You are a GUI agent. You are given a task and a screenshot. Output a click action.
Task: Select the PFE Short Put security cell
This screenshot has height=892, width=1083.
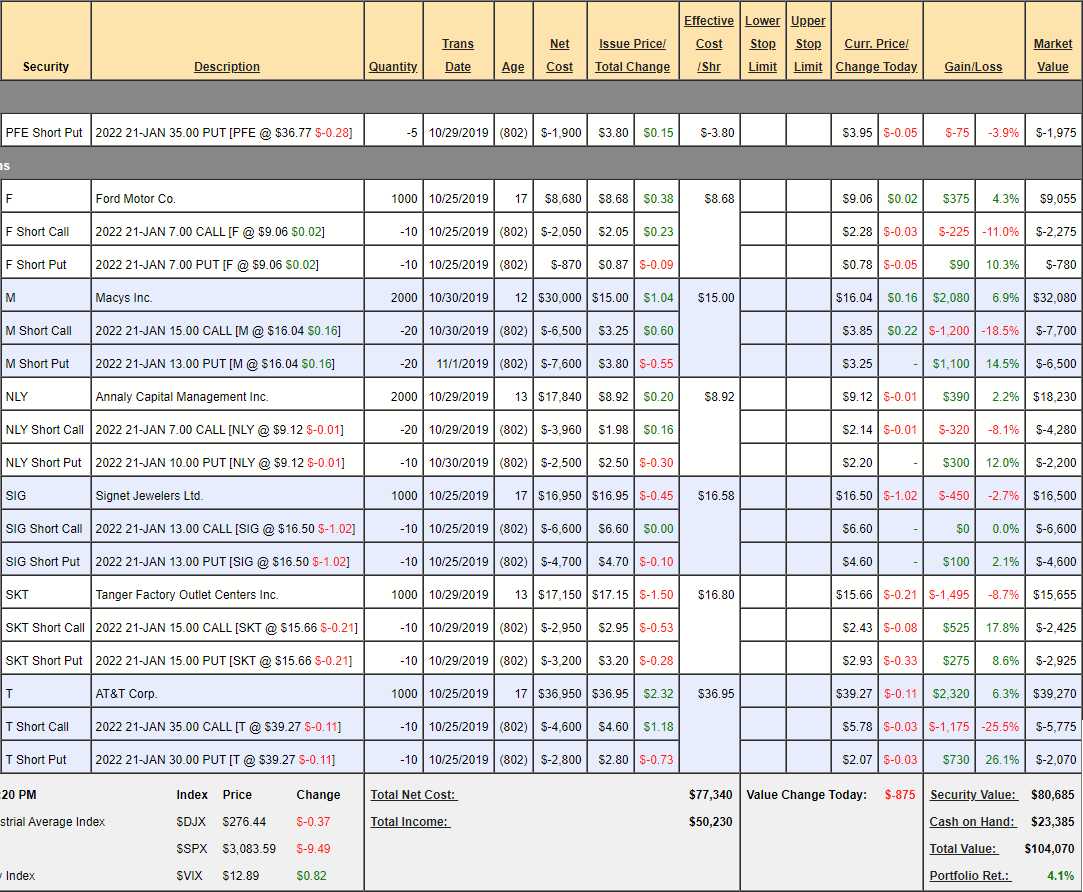tap(44, 133)
